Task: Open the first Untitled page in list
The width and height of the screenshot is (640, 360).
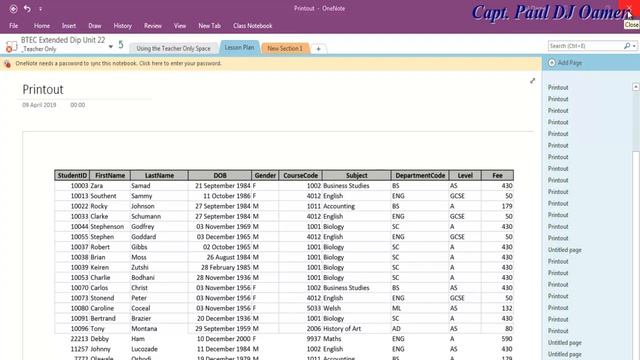Action: 564,250
